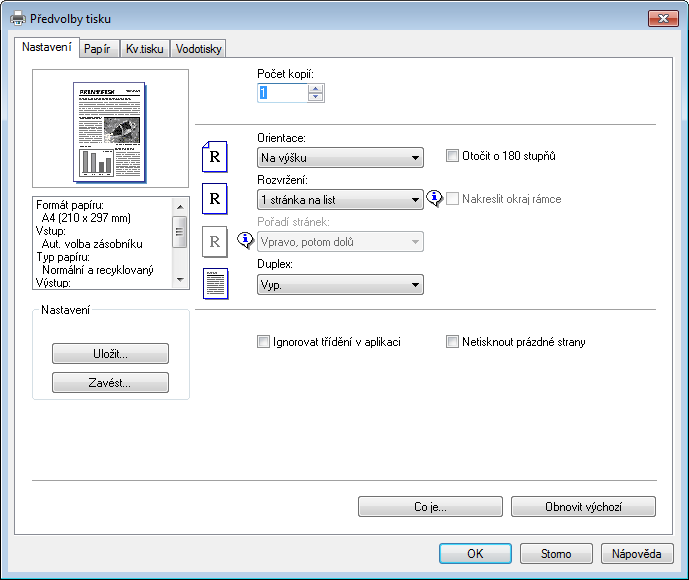Click the layout R page icon beside Rozvržení
The width and height of the screenshot is (689, 580).
[x=214, y=199]
